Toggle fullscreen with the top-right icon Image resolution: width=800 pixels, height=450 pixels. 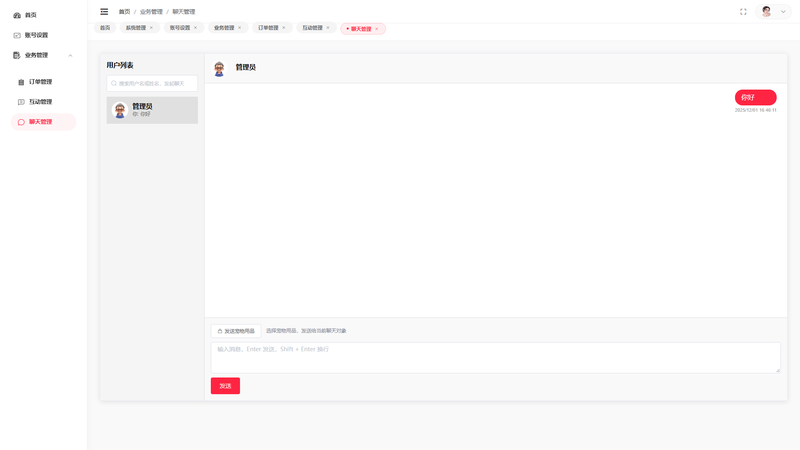[743, 12]
